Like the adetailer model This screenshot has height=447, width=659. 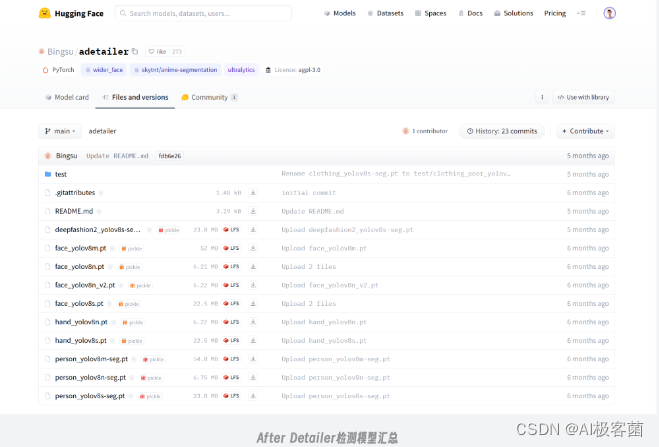pyautogui.click(x=157, y=52)
